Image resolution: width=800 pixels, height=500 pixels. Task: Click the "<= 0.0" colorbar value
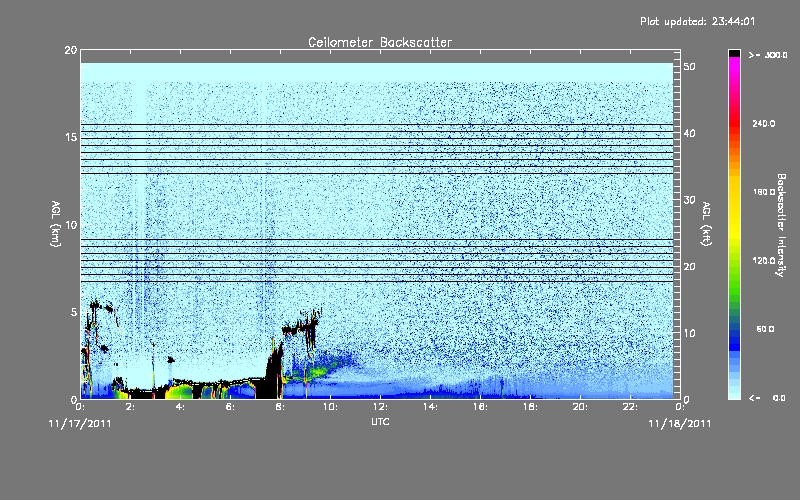click(x=768, y=398)
